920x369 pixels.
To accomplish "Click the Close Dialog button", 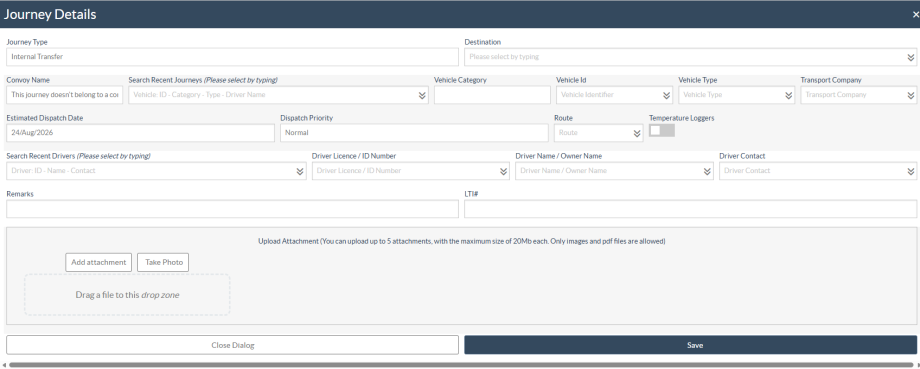I will (x=232, y=345).
